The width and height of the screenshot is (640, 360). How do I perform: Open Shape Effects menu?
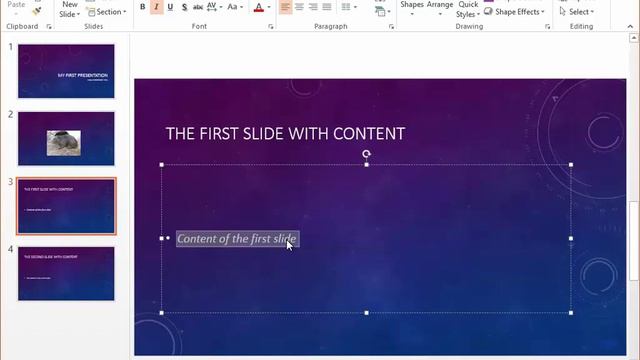(x=514, y=12)
